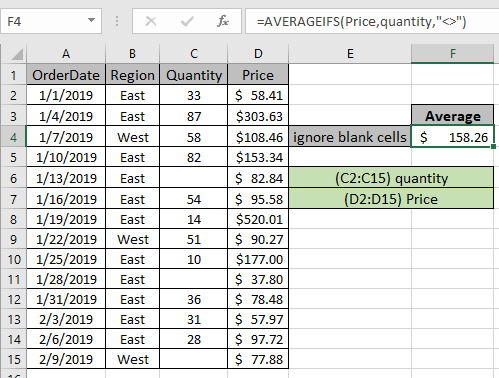Viewport: 499px width, 378px height.
Task: Click the ignore blank cells label
Action: coord(350,137)
